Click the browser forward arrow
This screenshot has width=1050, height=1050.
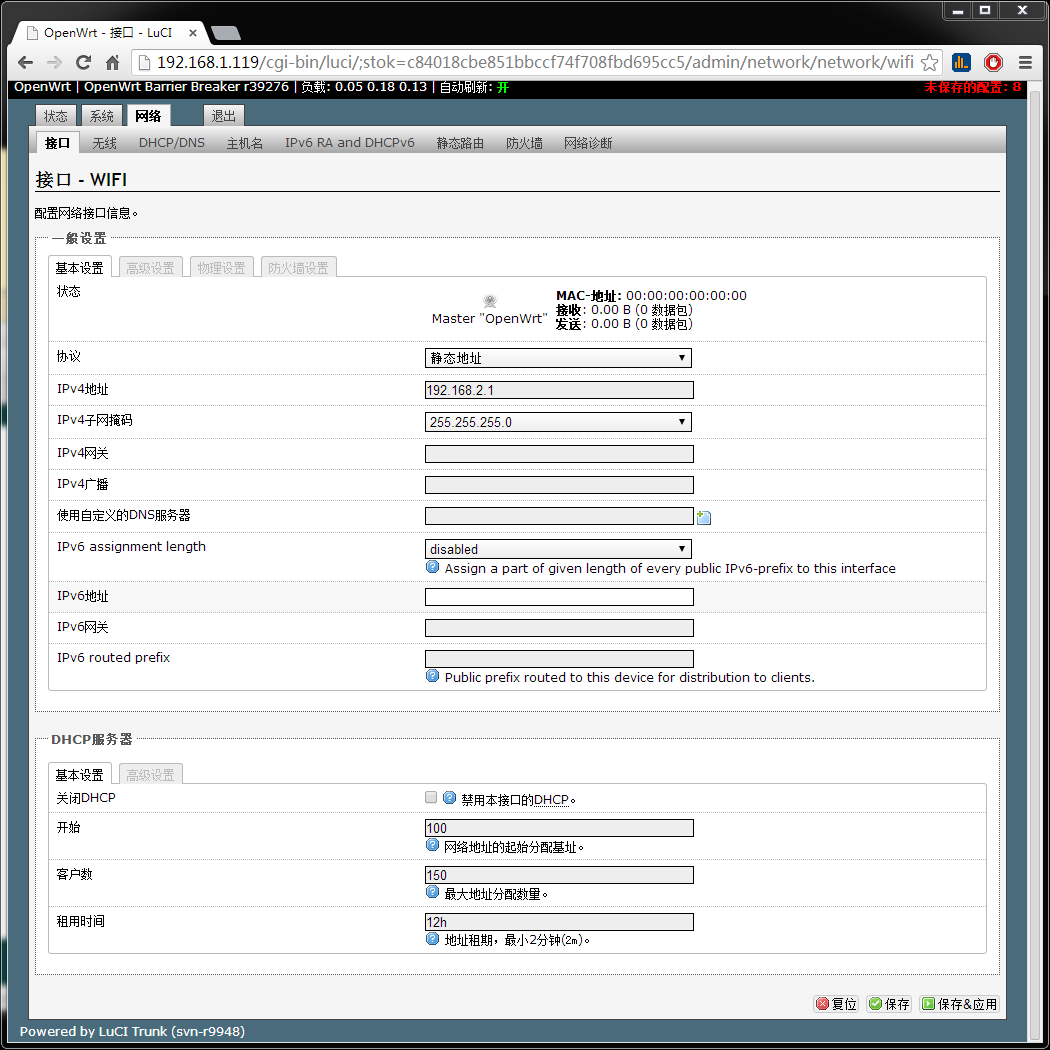[54, 62]
